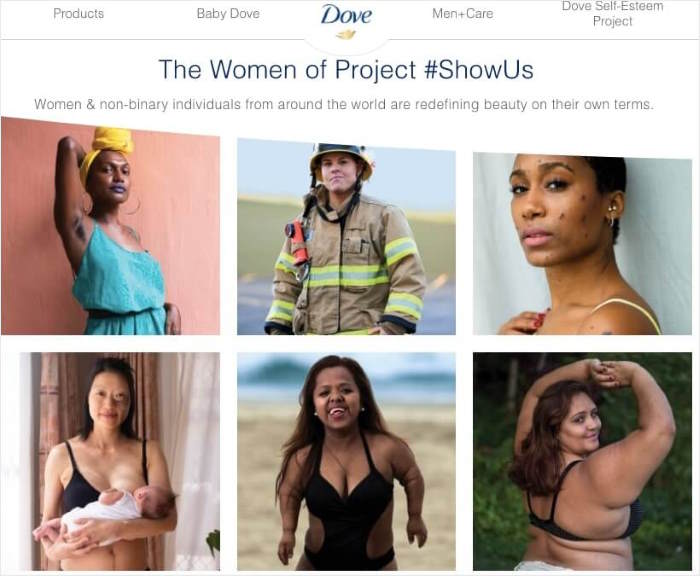Open the firefighter woman photo
The height and width of the screenshot is (576, 700).
point(346,237)
